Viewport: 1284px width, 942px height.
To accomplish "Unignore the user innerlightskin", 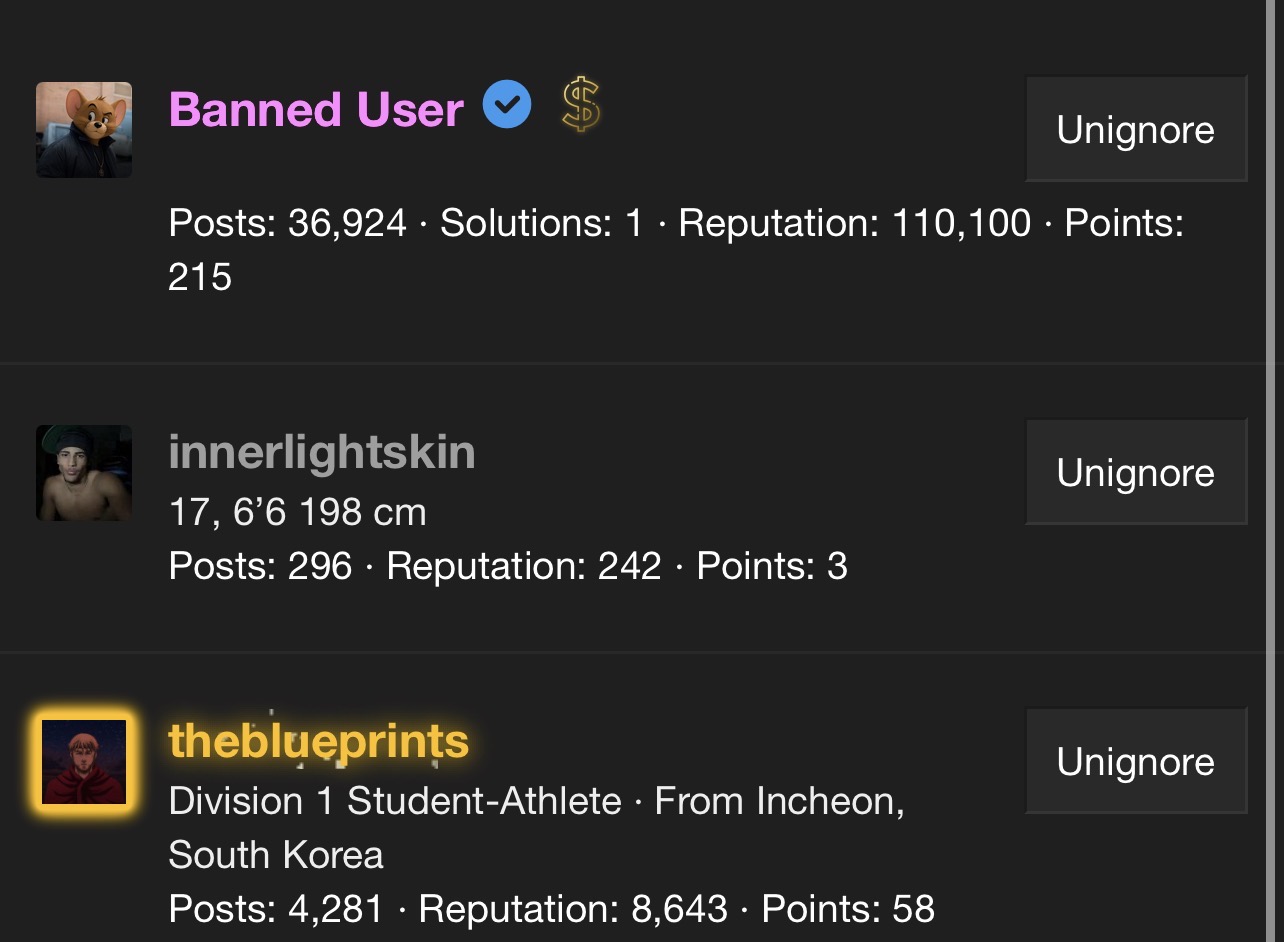I will coord(1136,472).
